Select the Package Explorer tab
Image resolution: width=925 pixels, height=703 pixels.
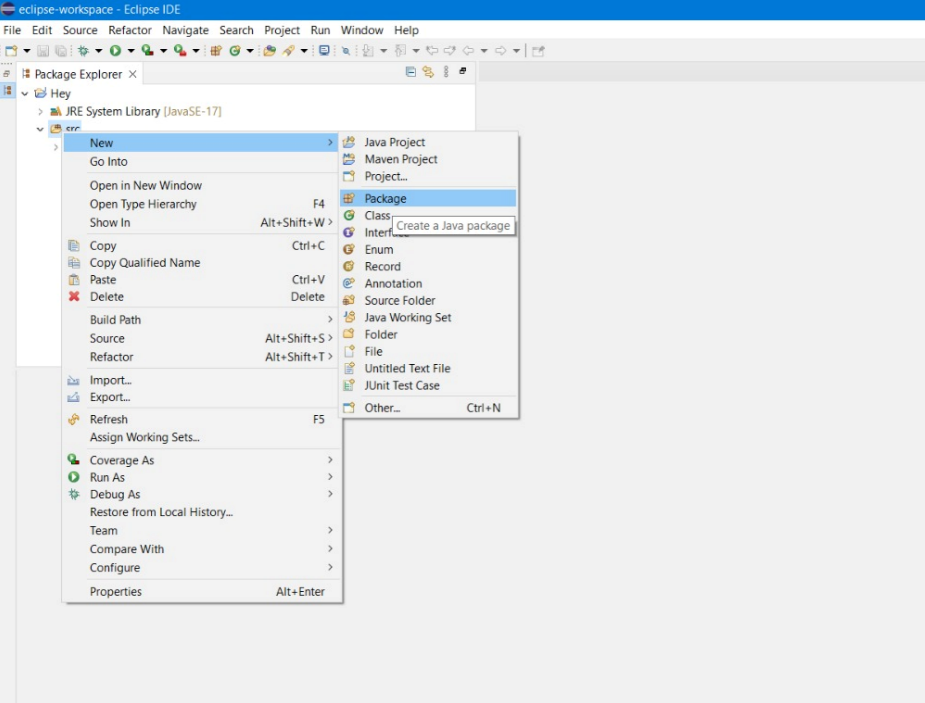point(78,74)
